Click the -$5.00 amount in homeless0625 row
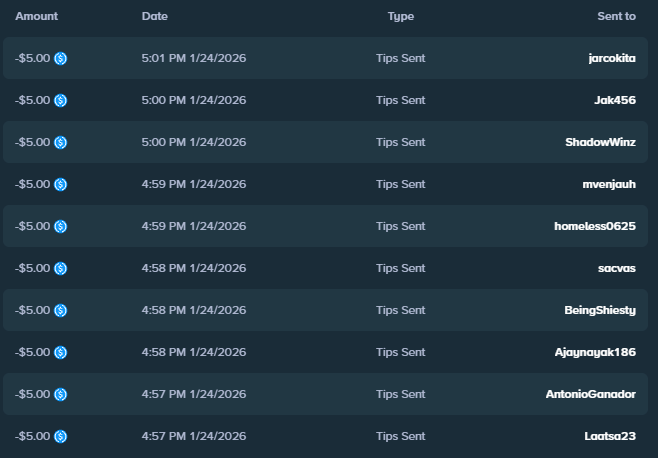Viewport: 658px width, 458px height. pos(32,226)
